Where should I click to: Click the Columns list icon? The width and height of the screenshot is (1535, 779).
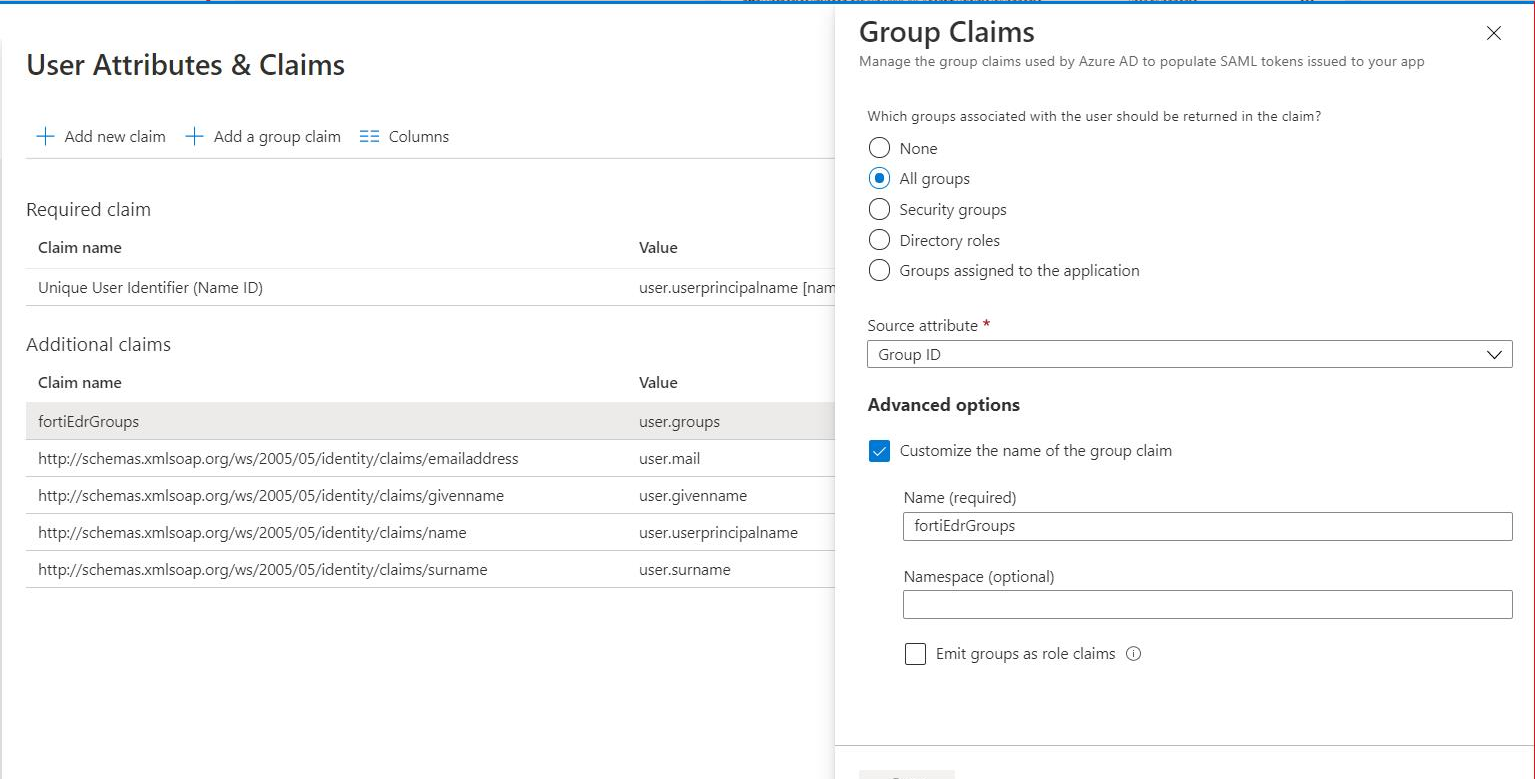tap(369, 137)
